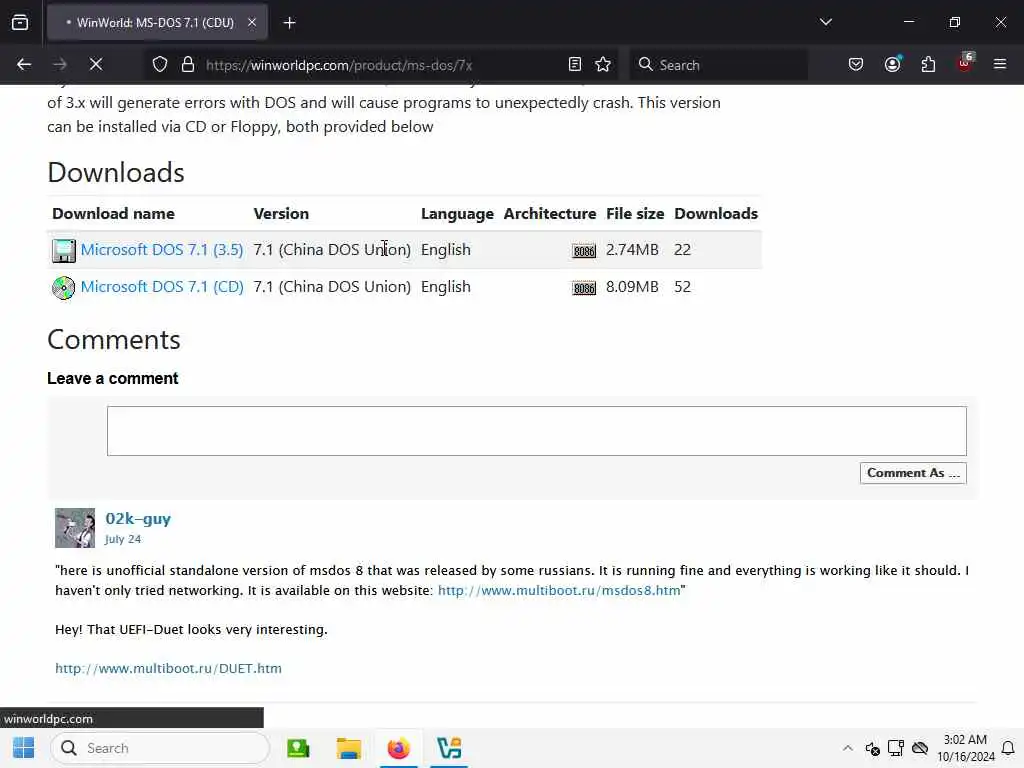The image size is (1024, 768).
Task: Click the muted volume tray icon
Action: (x=872, y=748)
